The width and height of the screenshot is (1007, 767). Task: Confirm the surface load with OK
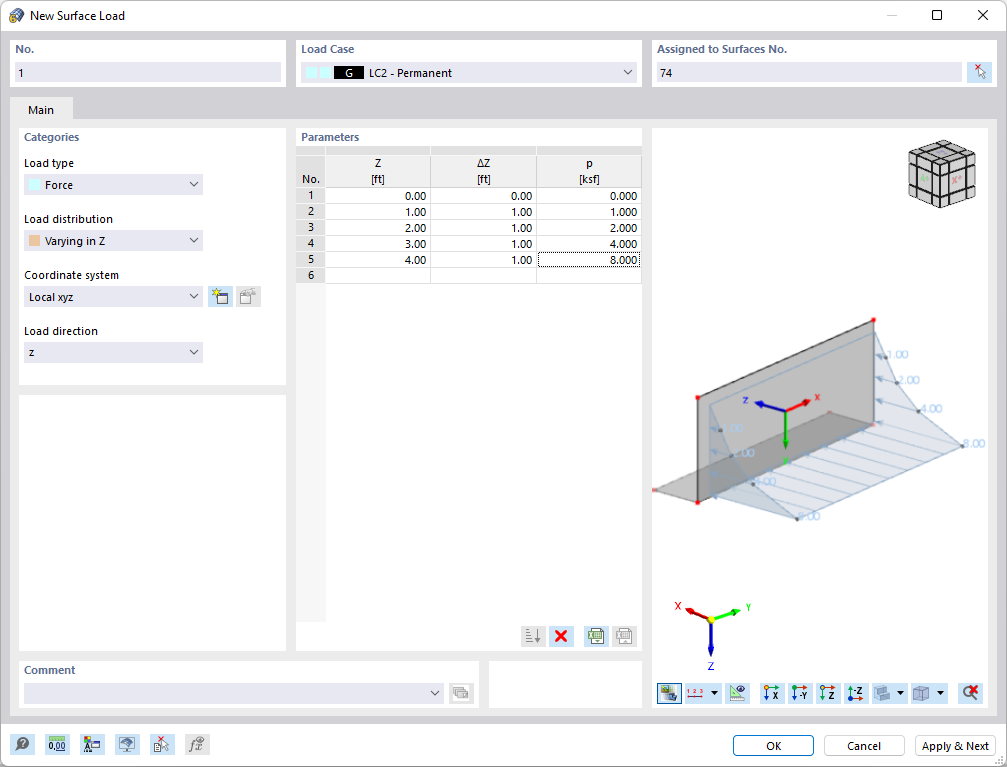[x=772, y=745]
